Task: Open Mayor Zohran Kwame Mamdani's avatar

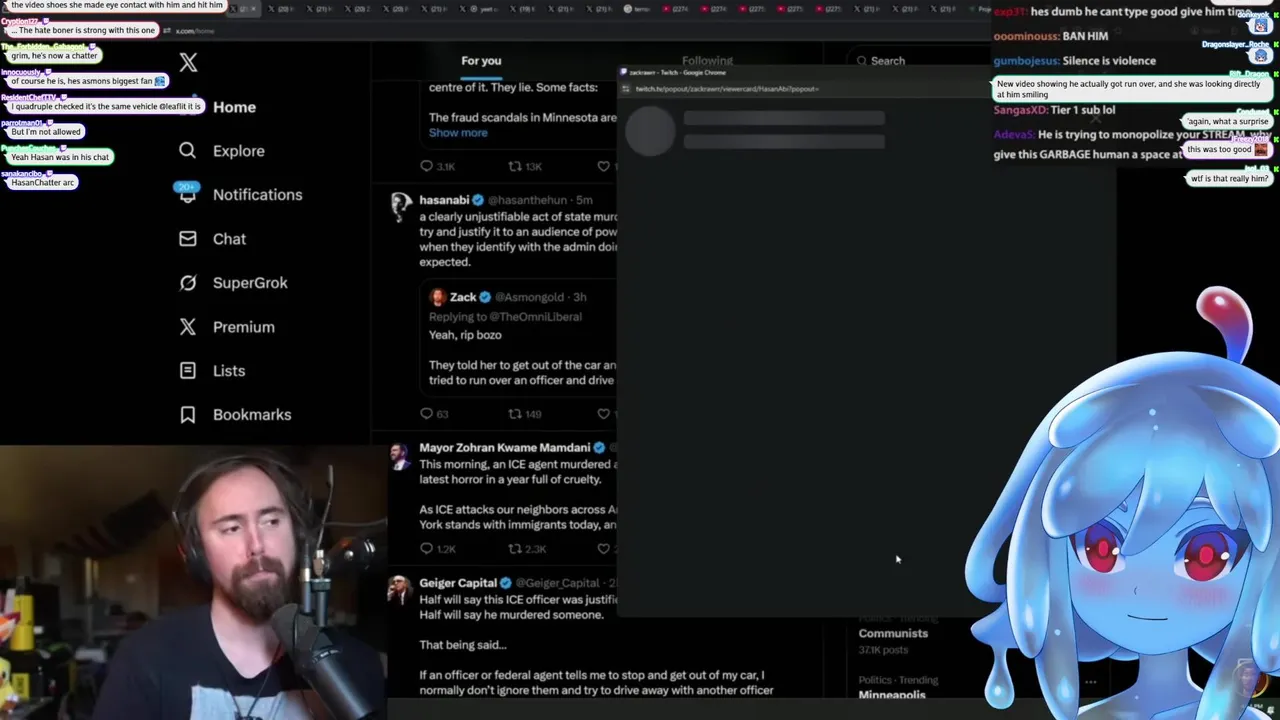Action: [399, 457]
